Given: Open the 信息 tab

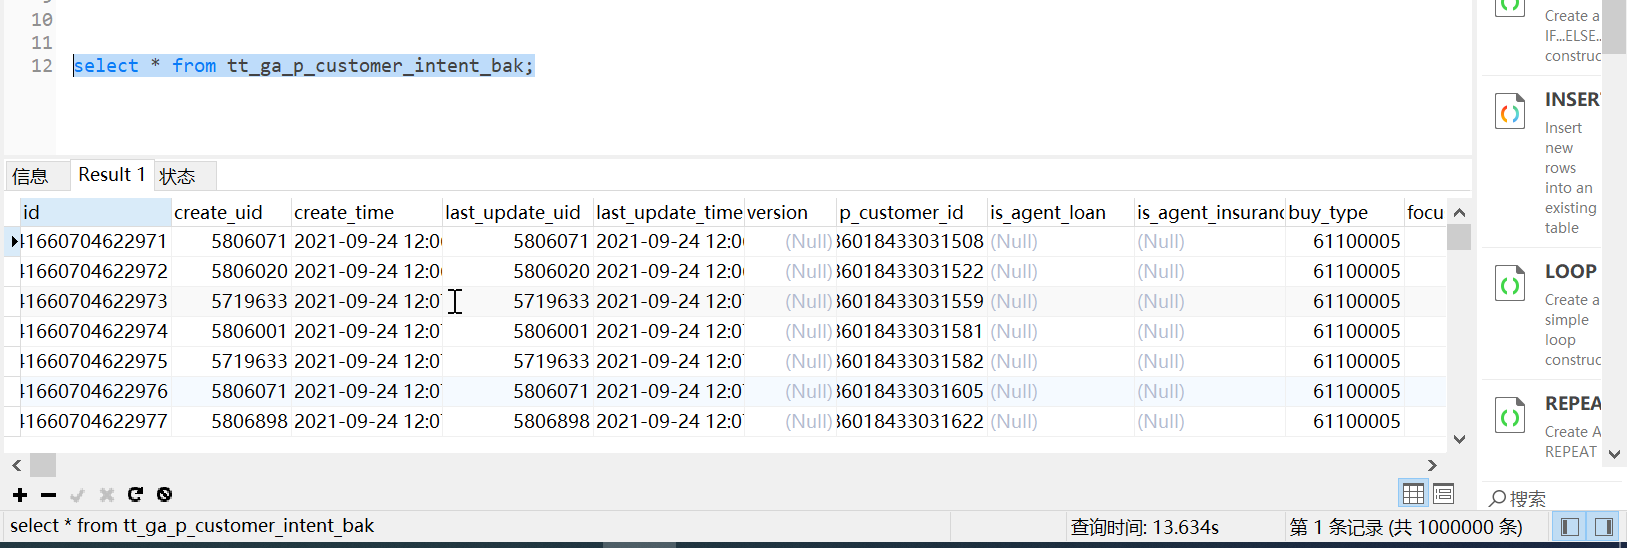Looking at the screenshot, I should tap(30, 177).
